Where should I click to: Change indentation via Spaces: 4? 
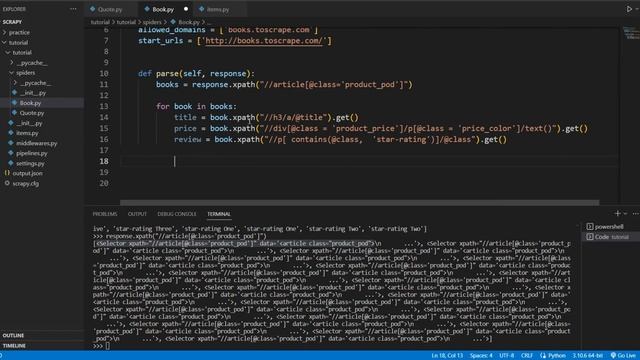click(481, 356)
